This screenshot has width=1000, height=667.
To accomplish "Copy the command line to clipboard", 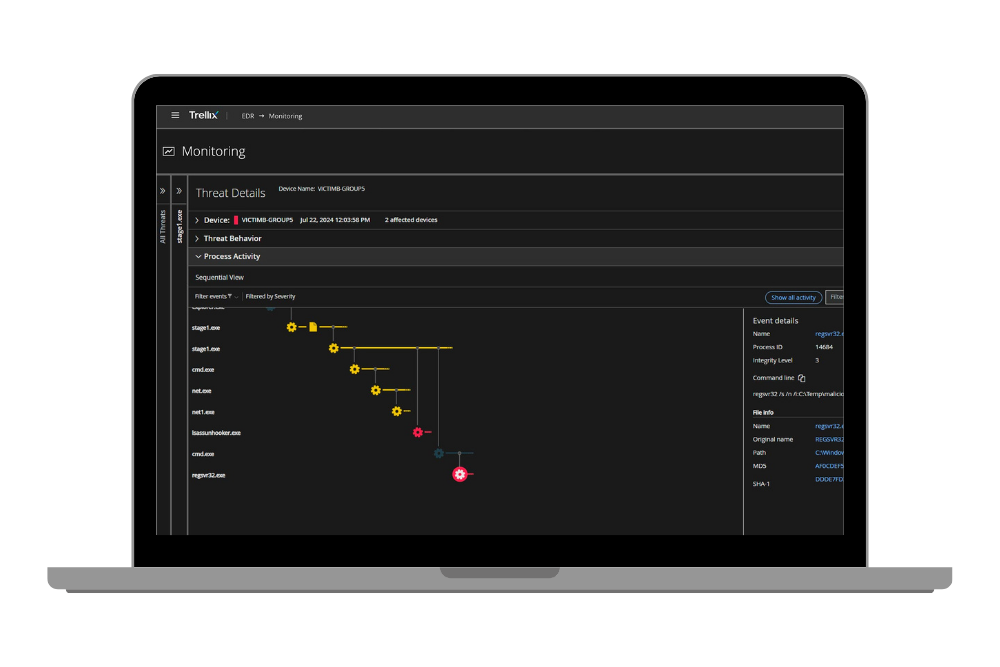I will click(x=802, y=378).
